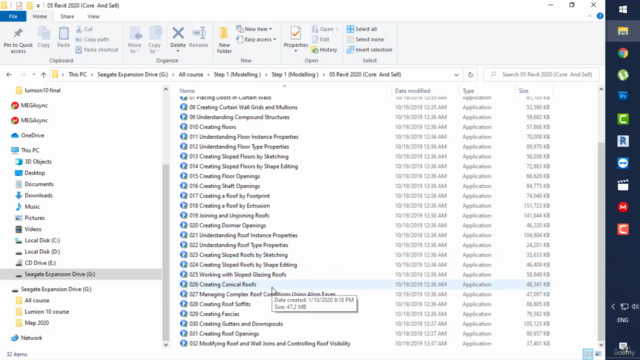
Task: Show hidden tray icons chevron
Action: pyautogui.click(x=613, y=307)
